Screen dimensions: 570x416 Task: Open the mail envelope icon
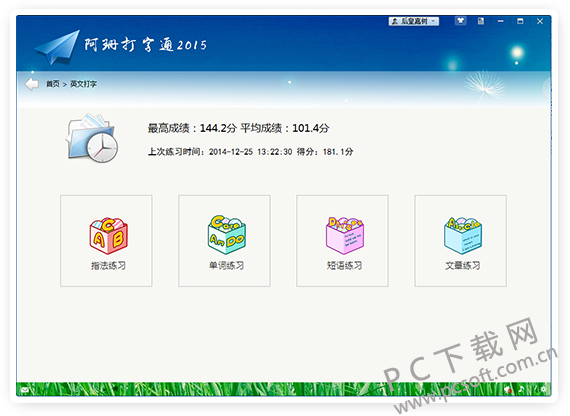click(x=25, y=390)
